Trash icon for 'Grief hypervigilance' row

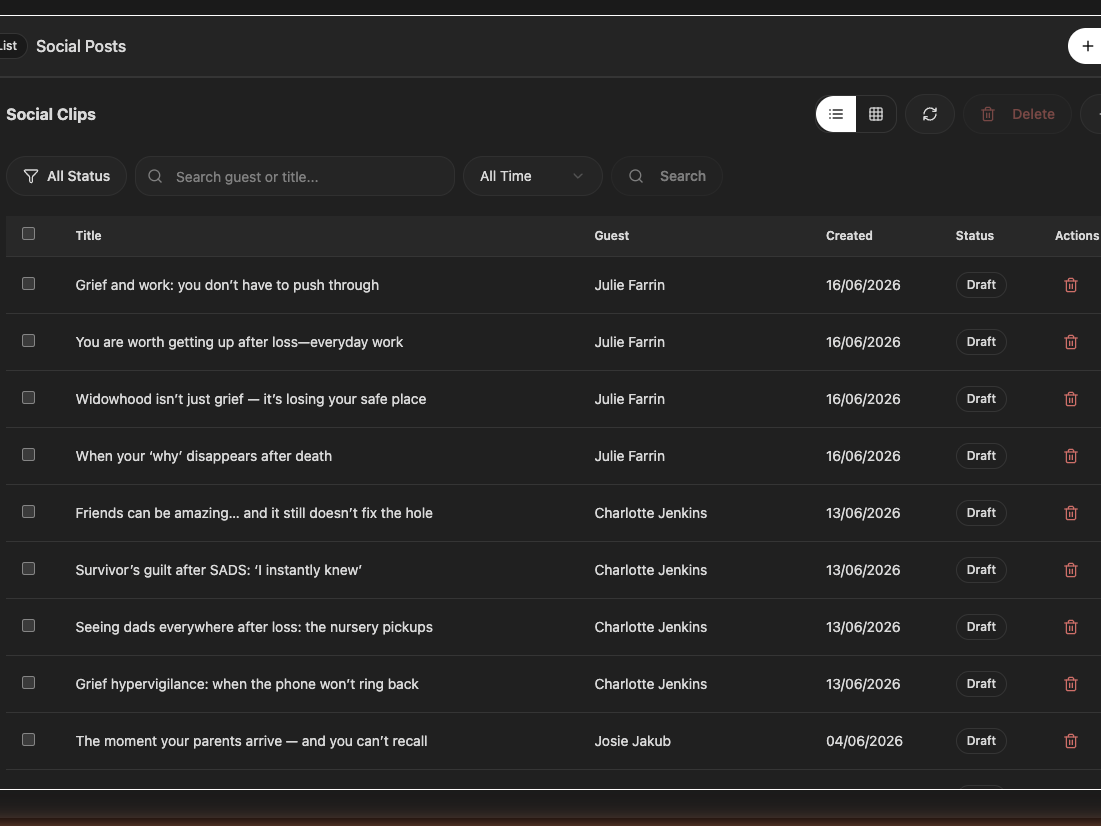click(x=1071, y=683)
